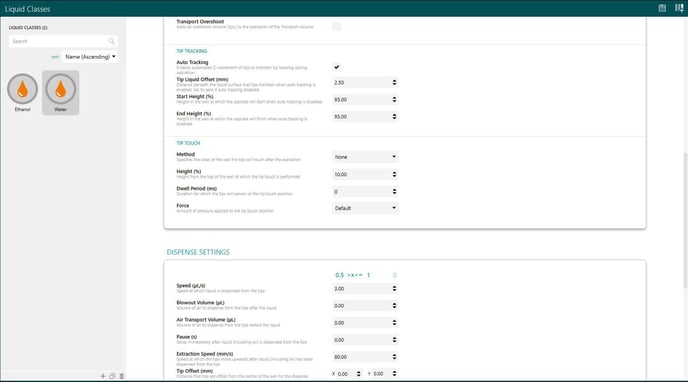Click the Transport Overshoot label
The height and width of the screenshot is (382, 688).
(x=200, y=21)
